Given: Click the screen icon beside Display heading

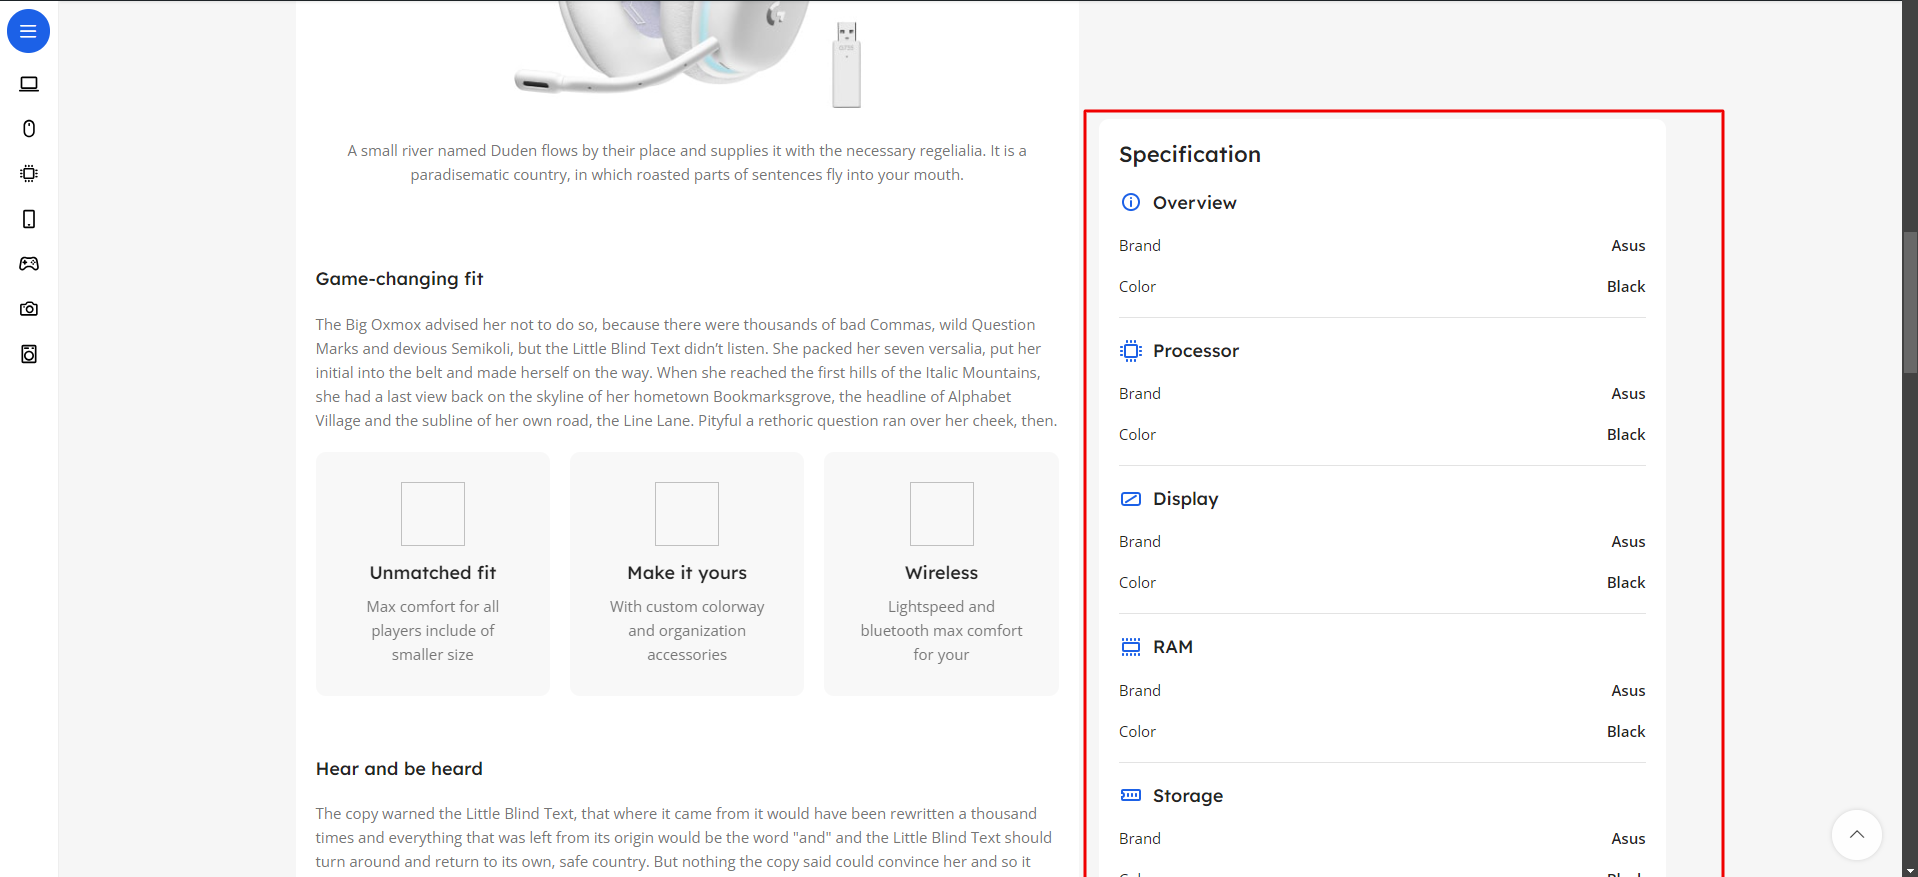Looking at the screenshot, I should (1131, 499).
